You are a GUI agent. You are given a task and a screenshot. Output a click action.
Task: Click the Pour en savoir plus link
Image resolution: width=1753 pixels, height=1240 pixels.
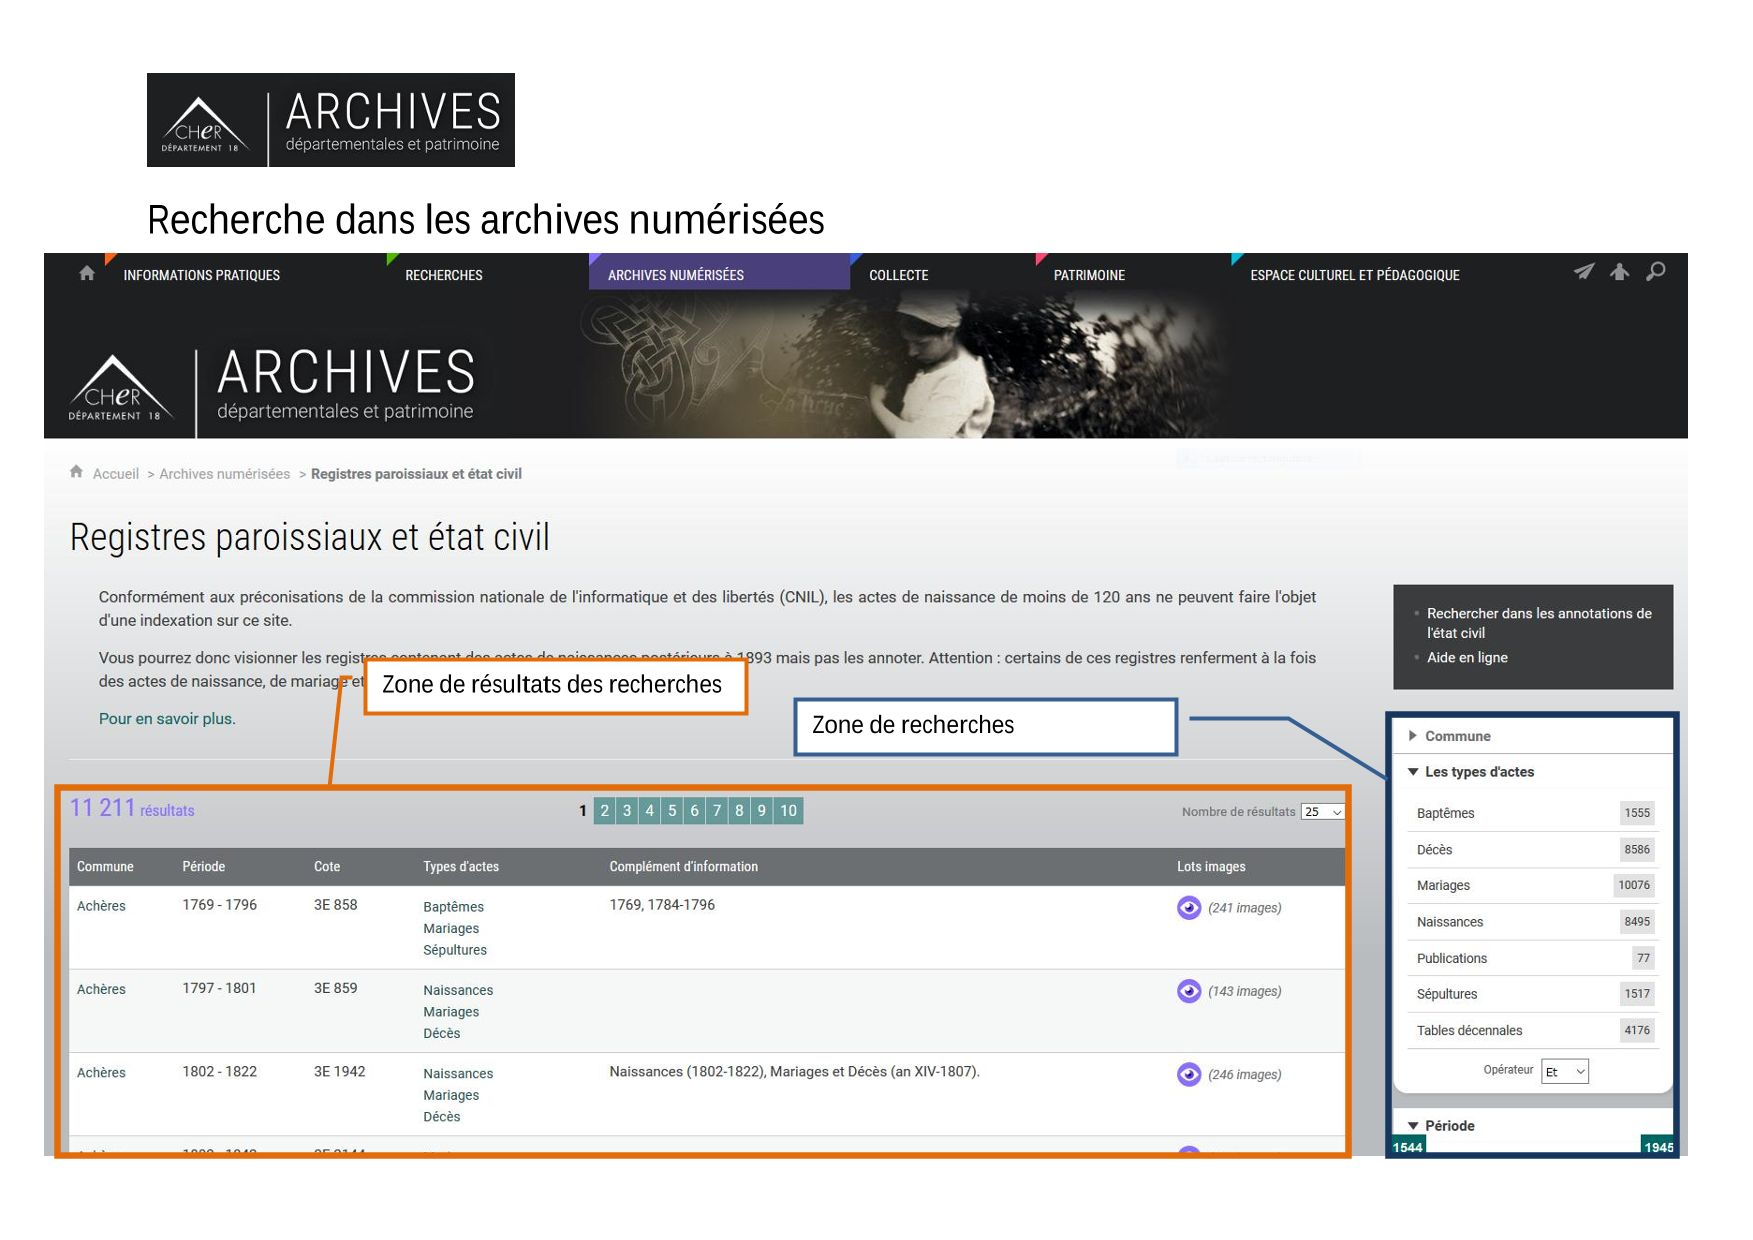click(x=167, y=718)
